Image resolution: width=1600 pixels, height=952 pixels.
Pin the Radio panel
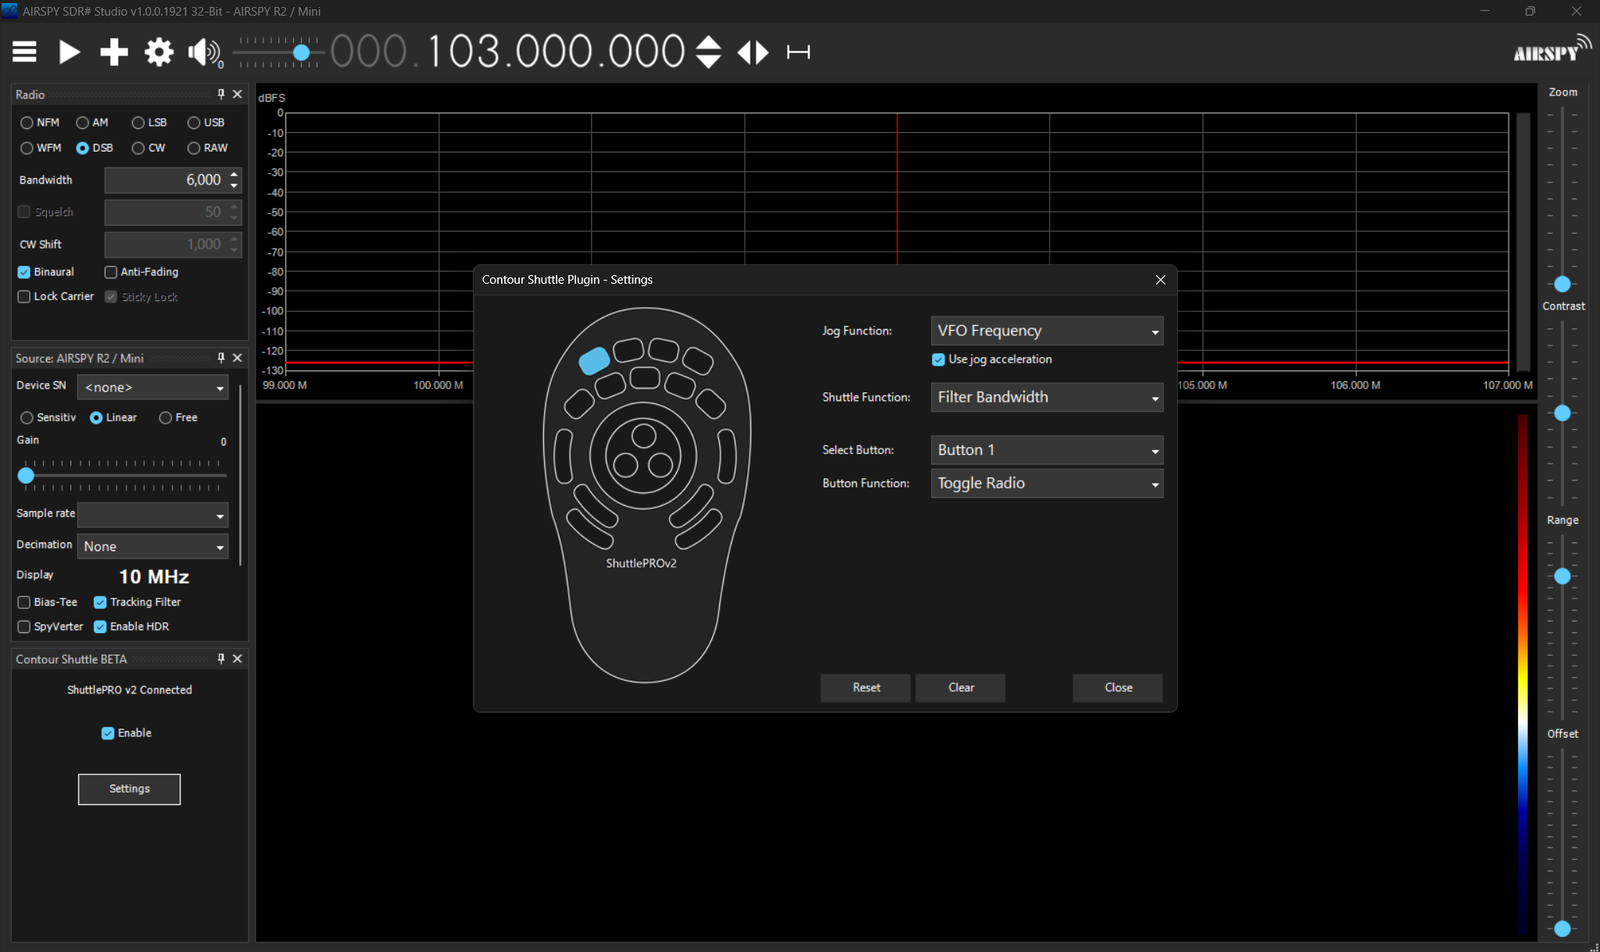pos(221,94)
